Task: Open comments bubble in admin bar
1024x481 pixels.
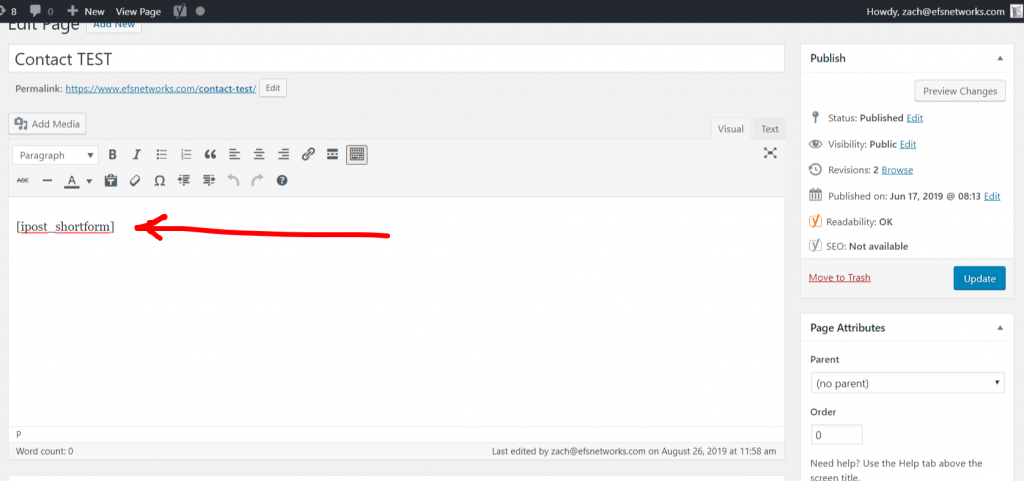Action: 41,11
